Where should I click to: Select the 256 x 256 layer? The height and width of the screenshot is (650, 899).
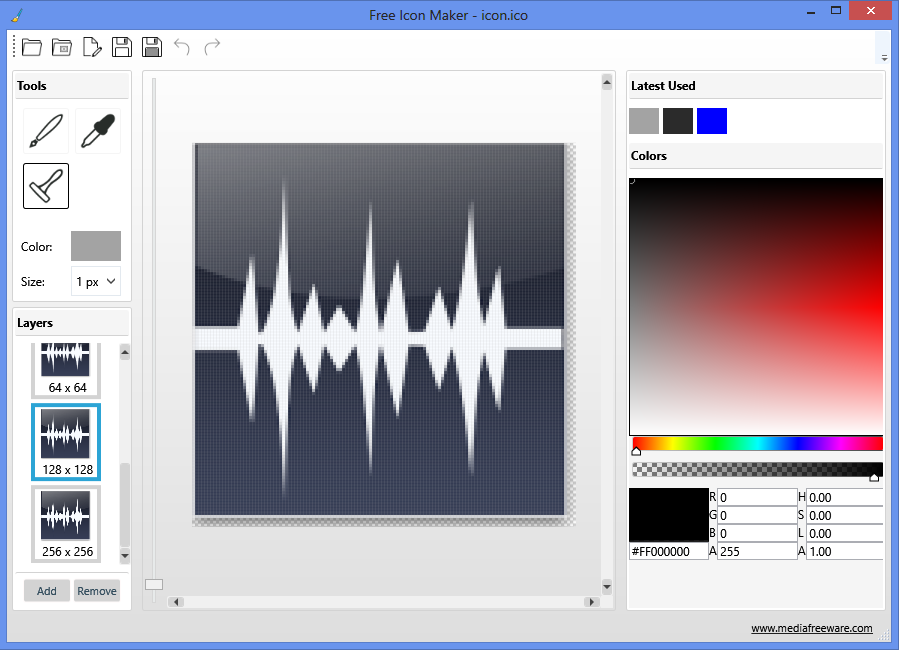point(66,520)
